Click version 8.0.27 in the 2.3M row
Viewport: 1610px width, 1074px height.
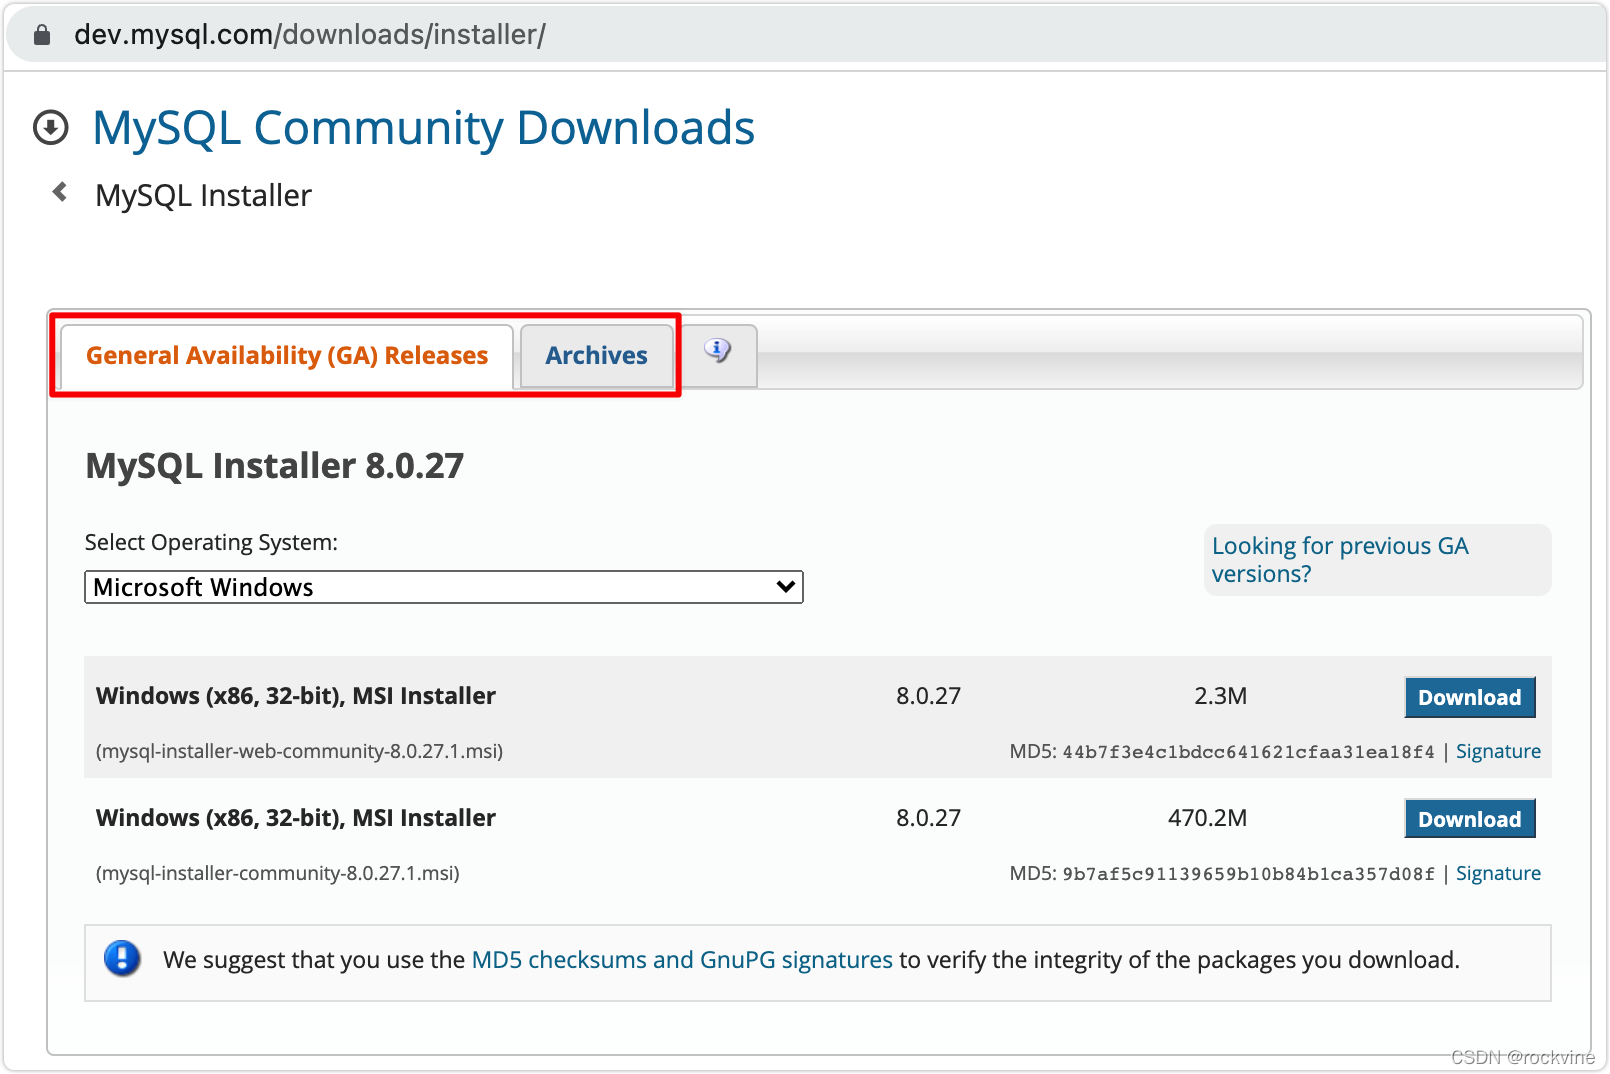point(928,696)
